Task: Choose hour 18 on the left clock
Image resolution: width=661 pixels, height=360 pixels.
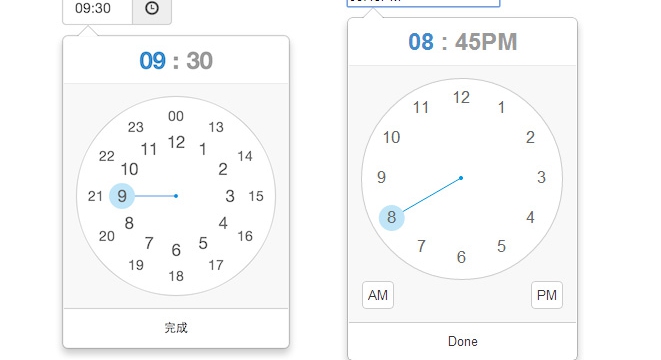Action: point(176,276)
